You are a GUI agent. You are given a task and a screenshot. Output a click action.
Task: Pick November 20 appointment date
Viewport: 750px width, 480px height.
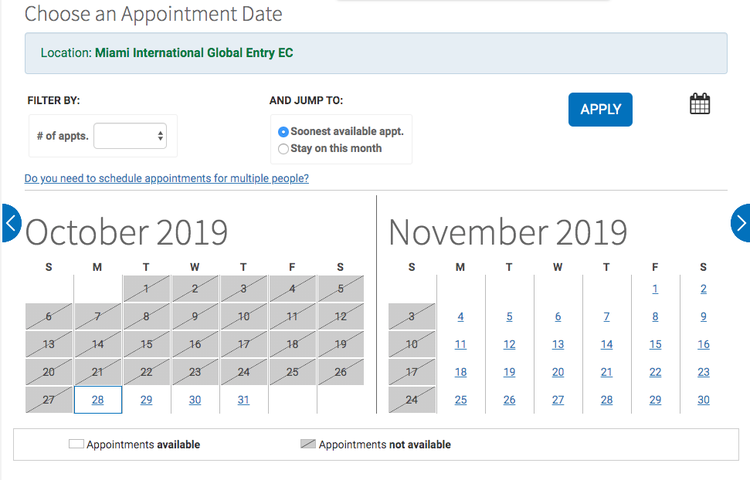click(558, 372)
